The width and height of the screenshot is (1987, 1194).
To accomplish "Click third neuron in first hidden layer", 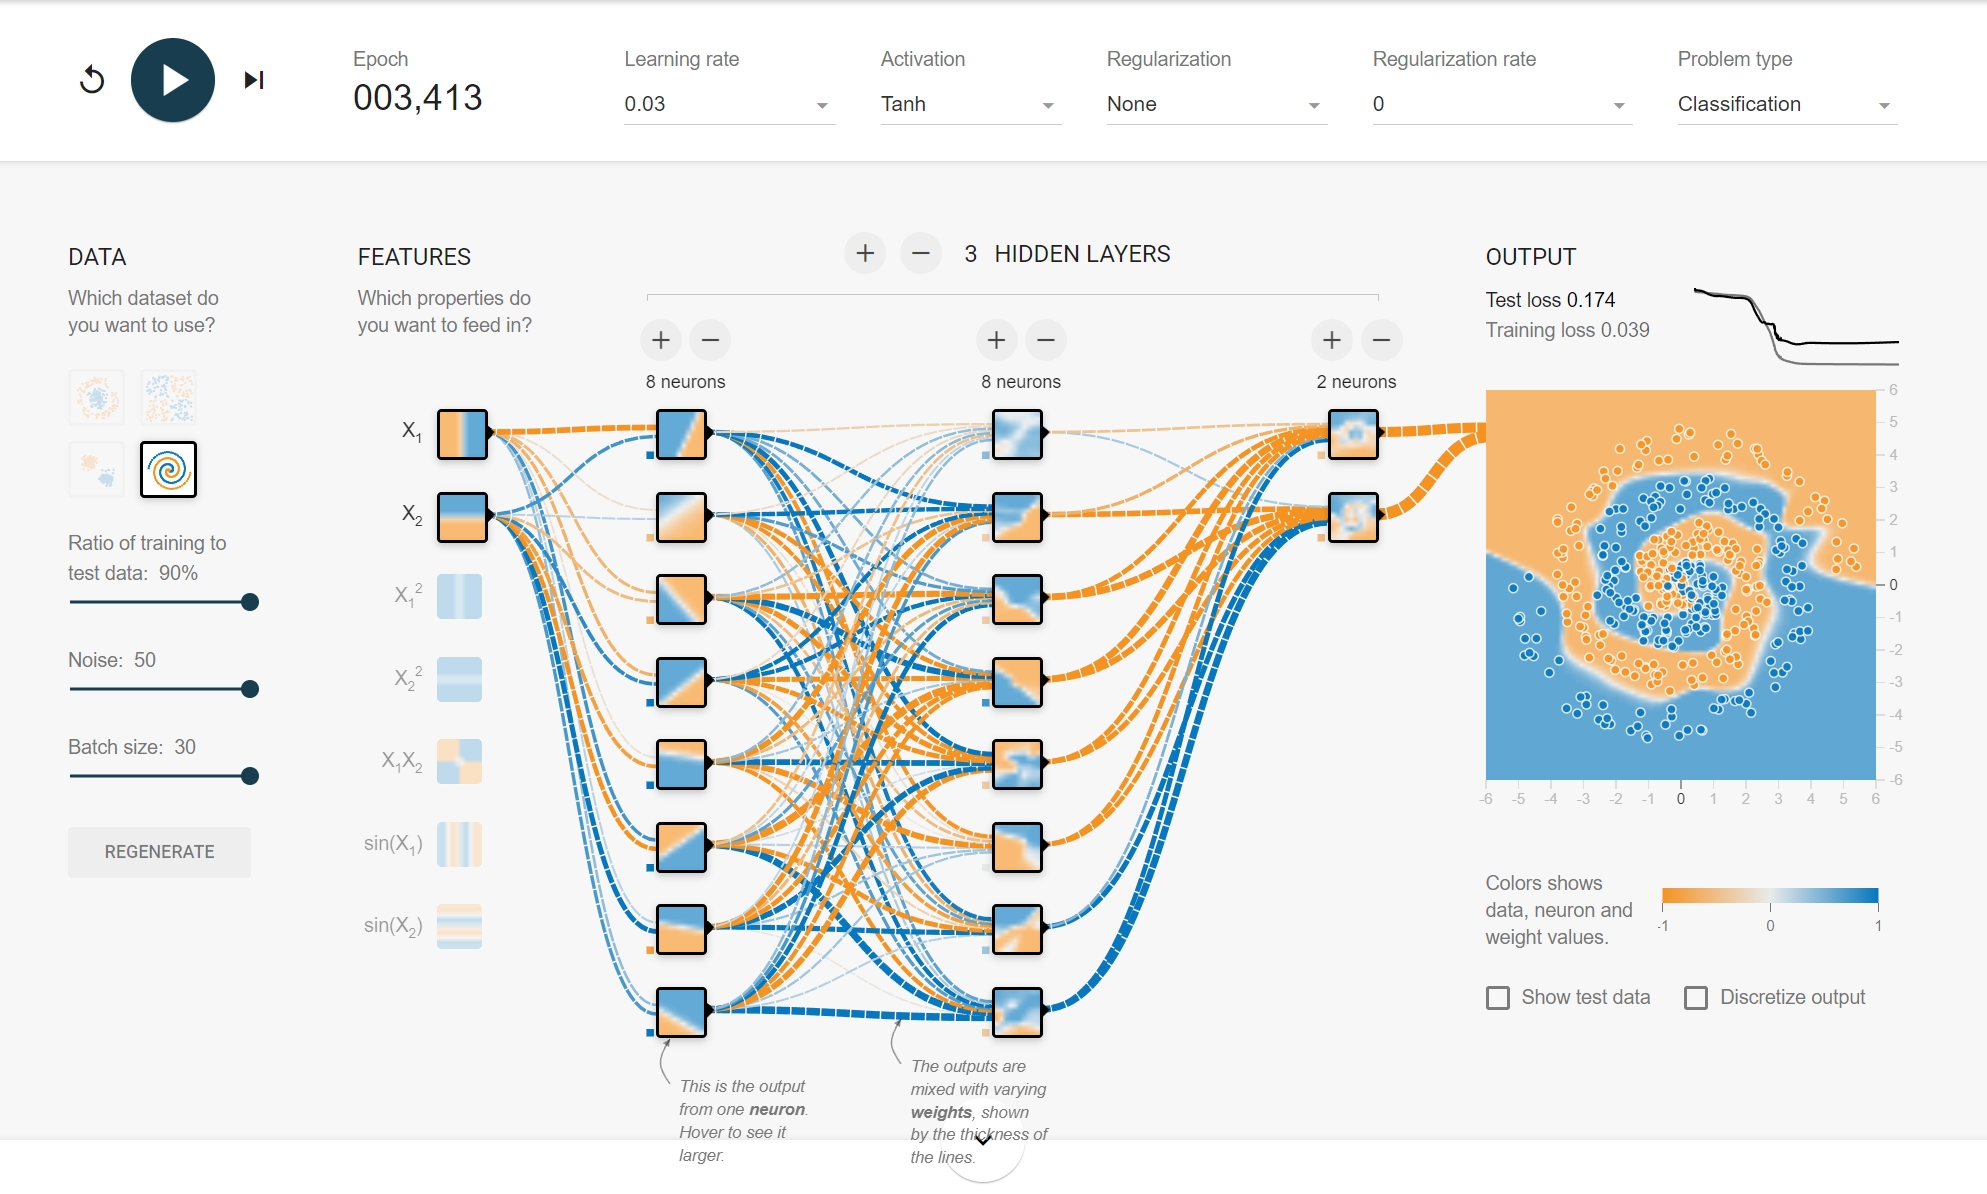I will (x=681, y=599).
